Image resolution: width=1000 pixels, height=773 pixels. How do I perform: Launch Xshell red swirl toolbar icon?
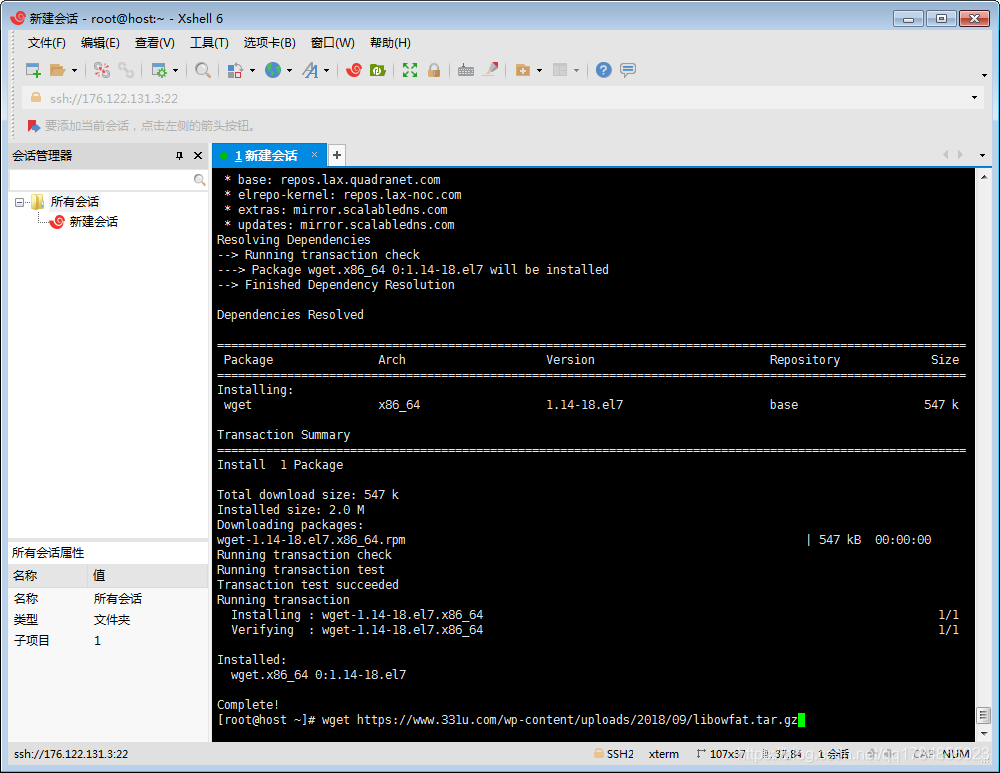click(x=354, y=70)
